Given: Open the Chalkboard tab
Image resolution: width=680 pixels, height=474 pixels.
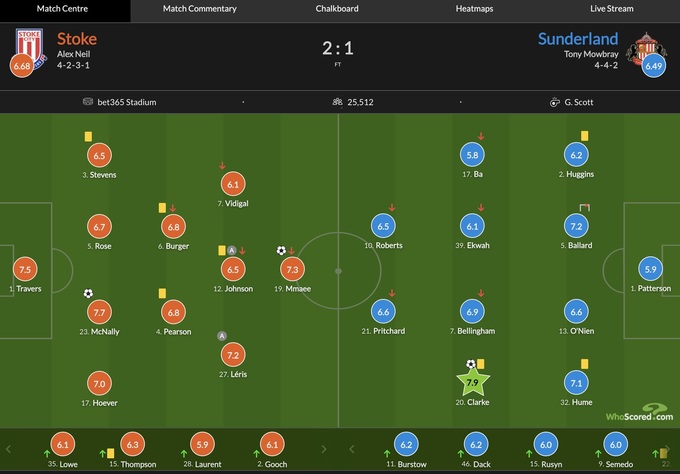Looking at the screenshot, I should click(337, 9).
